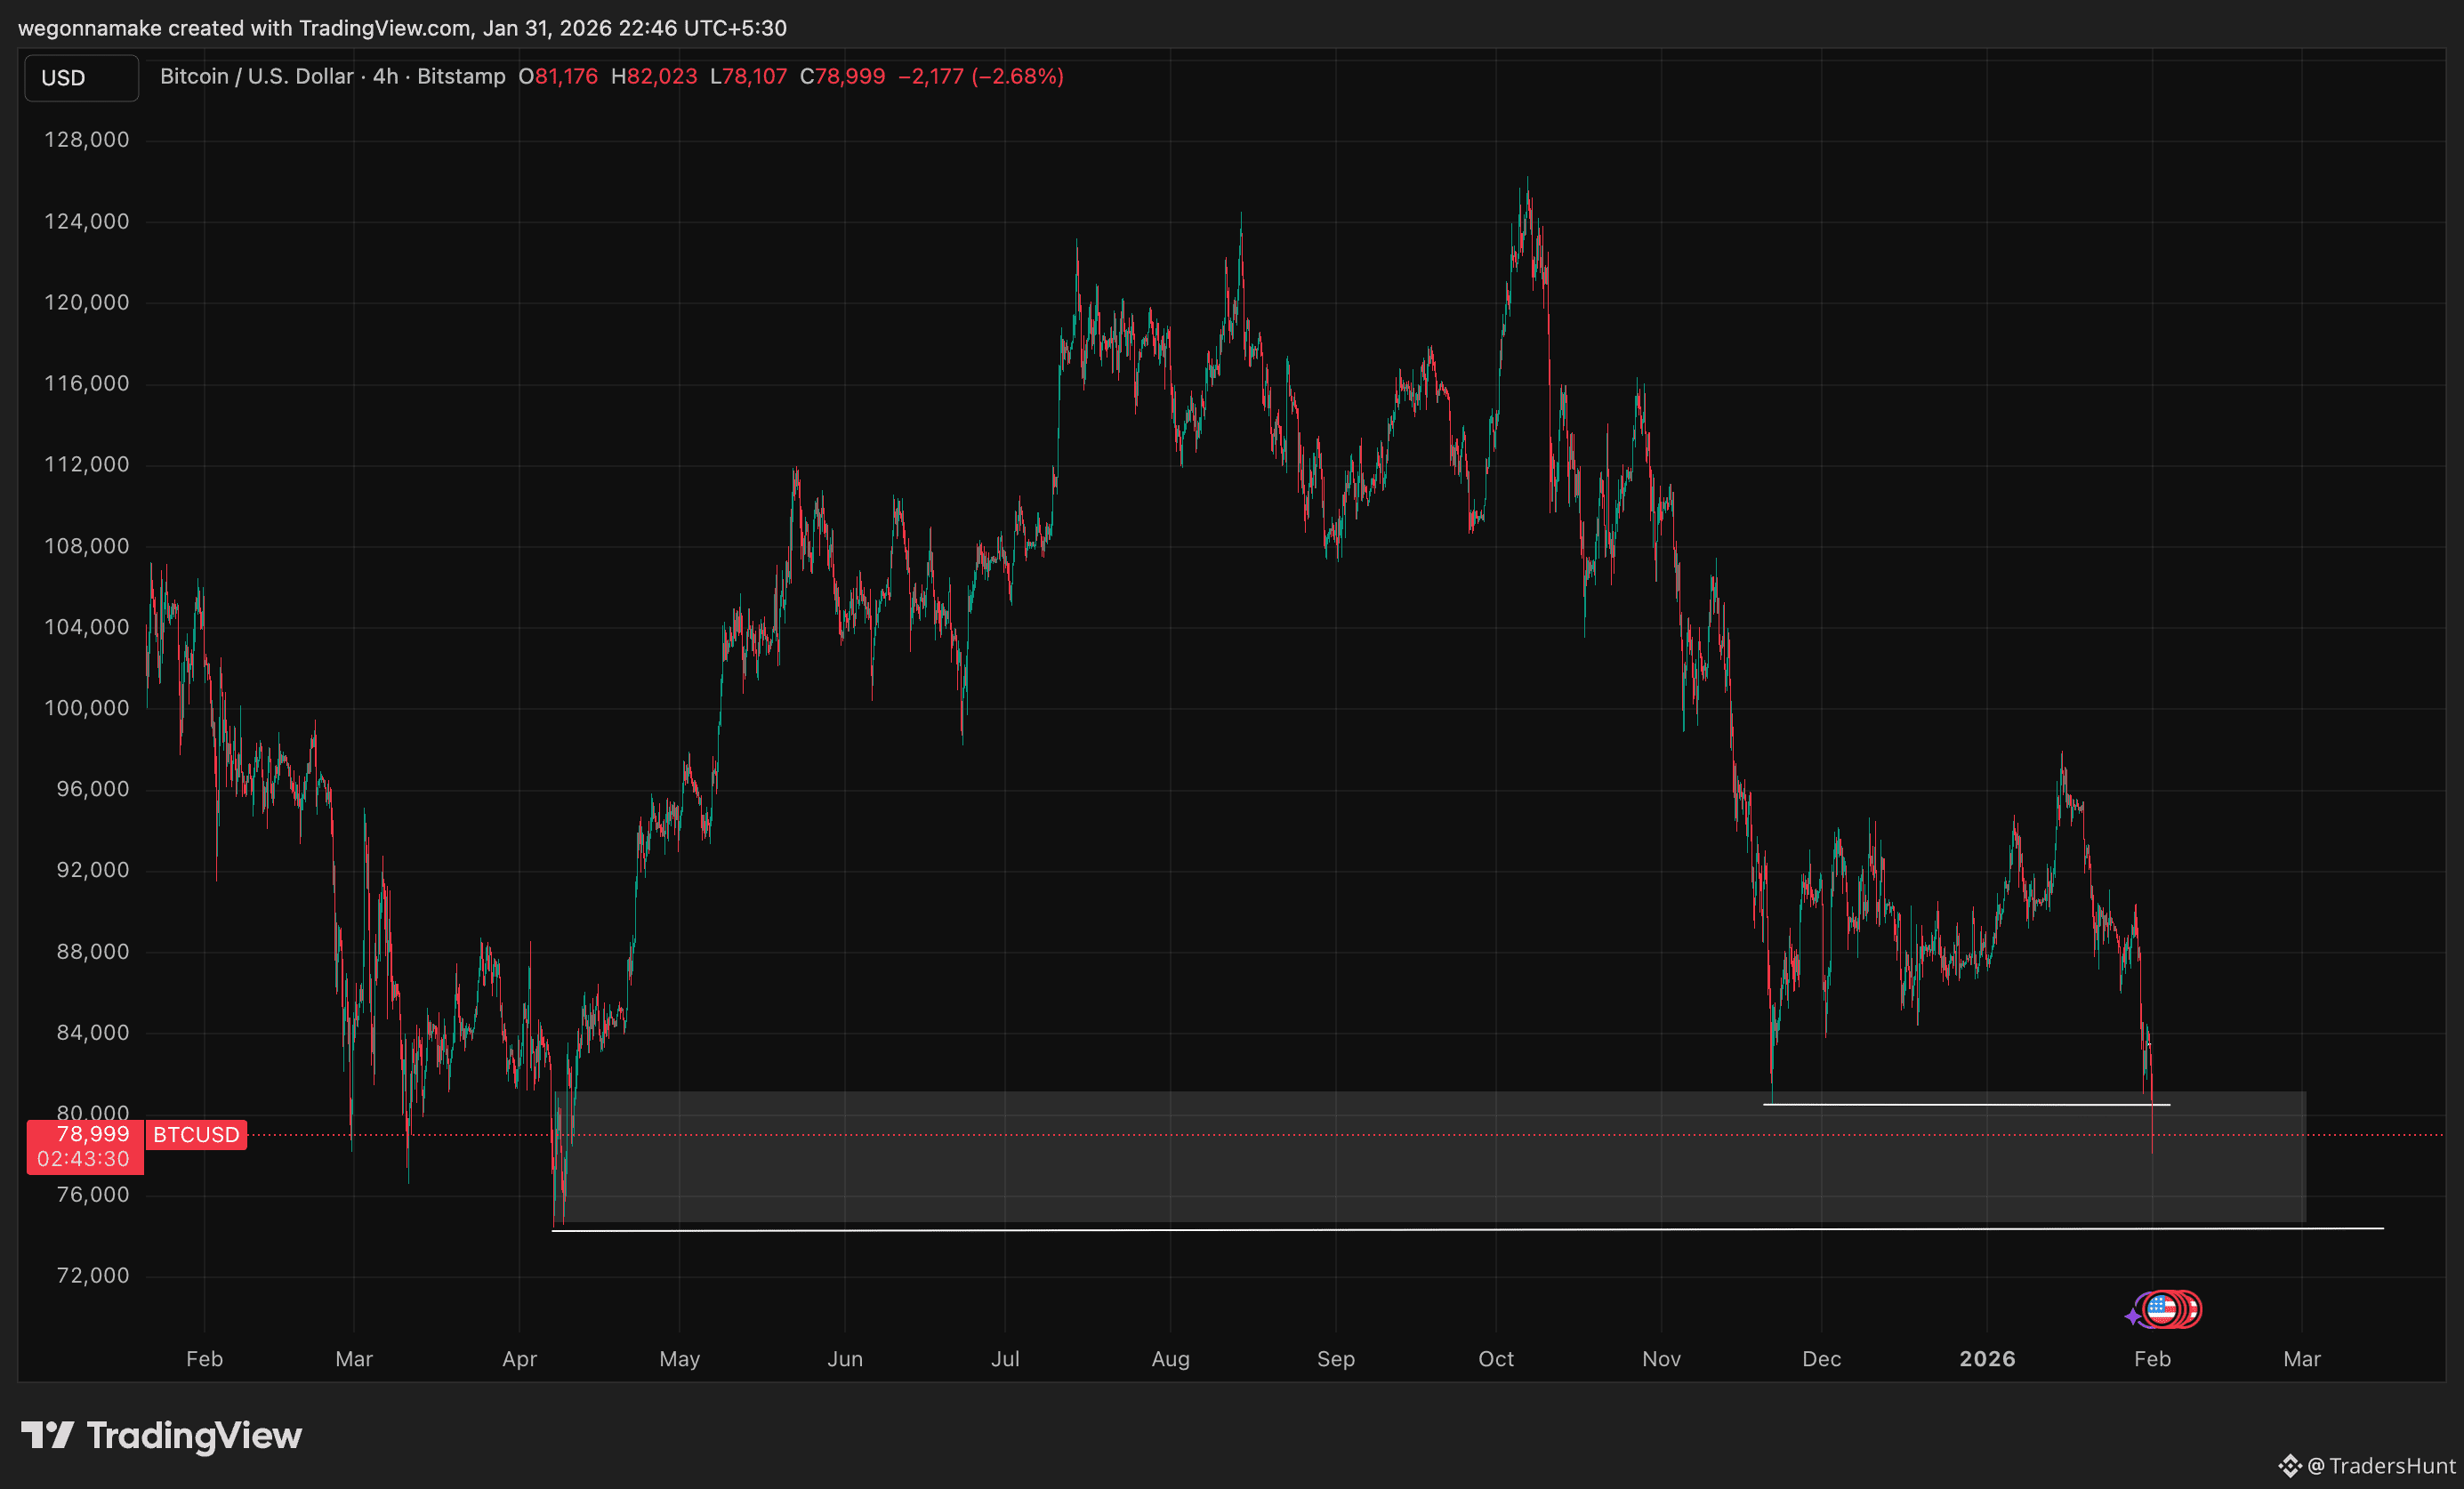
Task: Click the TradingView logo at the bottom
Action: click(161, 1436)
